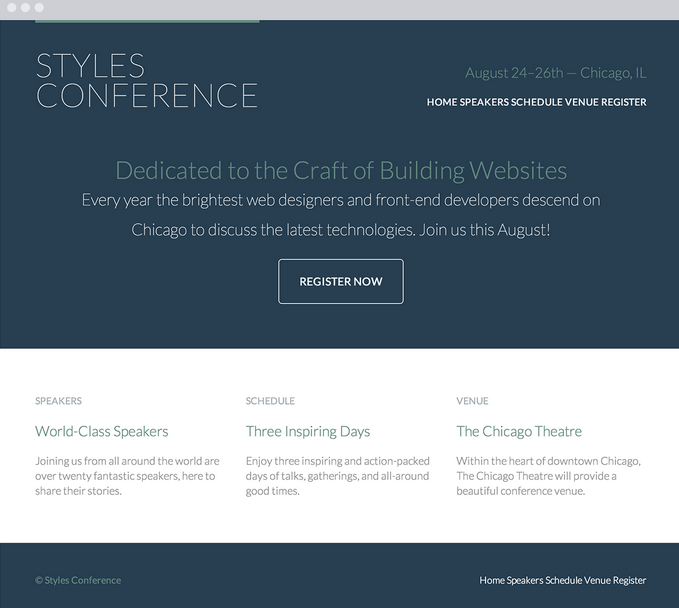Click the SPEAKERS section label

point(58,401)
